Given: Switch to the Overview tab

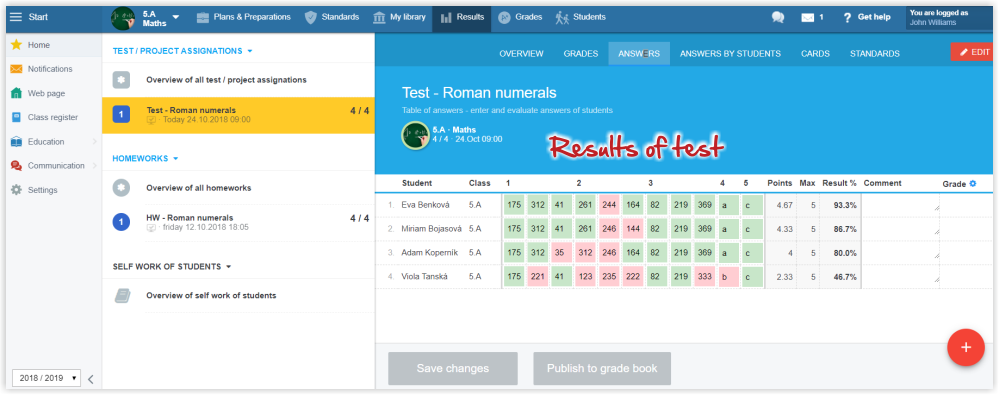Looking at the screenshot, I should coord(521,54).
